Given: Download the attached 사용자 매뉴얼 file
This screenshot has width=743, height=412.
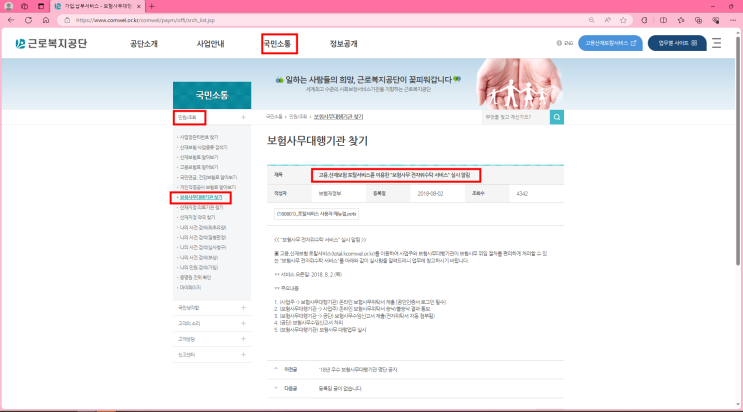Looking at the screenshot, I should click(x=316, y=214).
